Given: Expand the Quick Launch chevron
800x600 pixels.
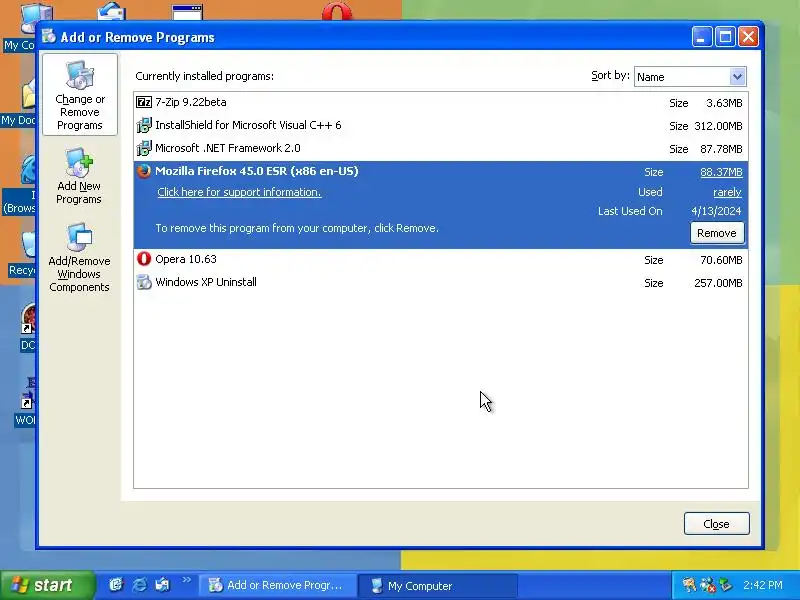Looking at the screenshot, I should click(x=186, y=580).
